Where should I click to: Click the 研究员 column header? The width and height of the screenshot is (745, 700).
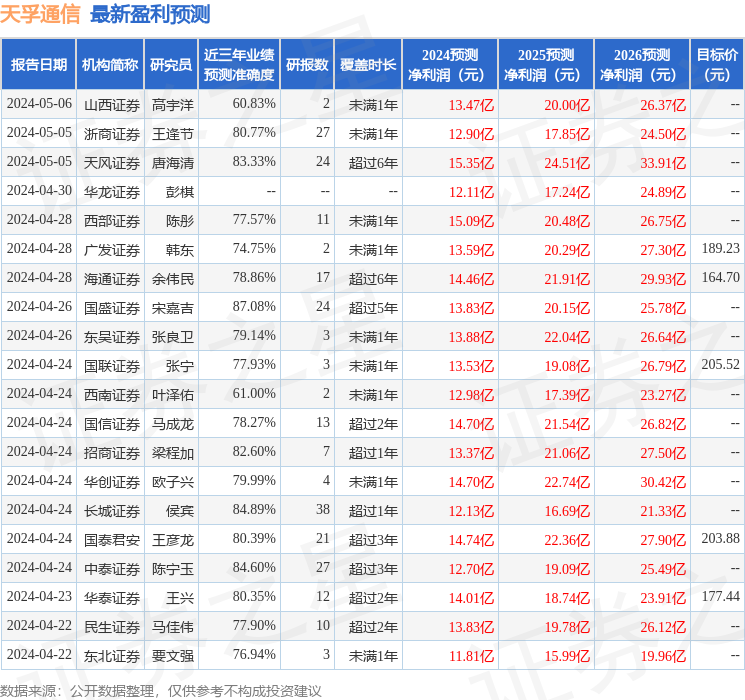[171, 65]
